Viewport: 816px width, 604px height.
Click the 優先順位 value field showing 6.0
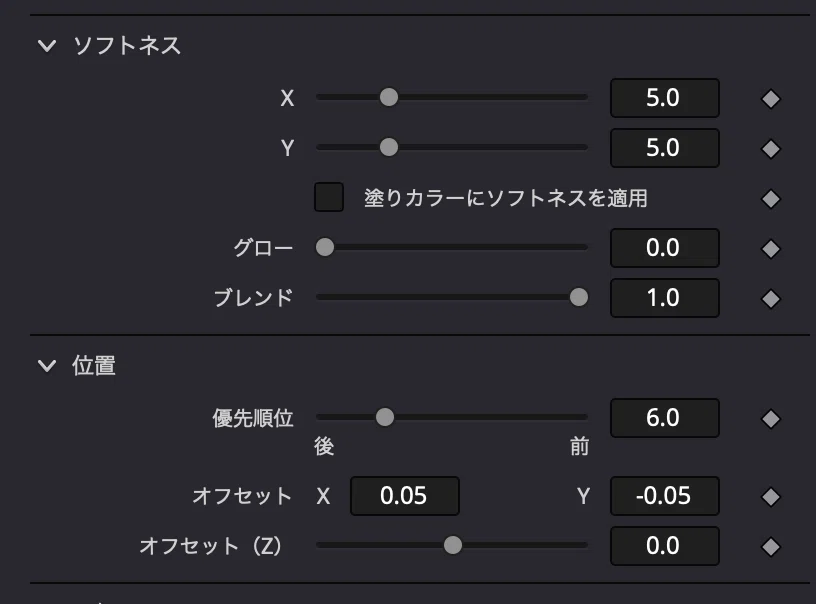click(664, 418)
